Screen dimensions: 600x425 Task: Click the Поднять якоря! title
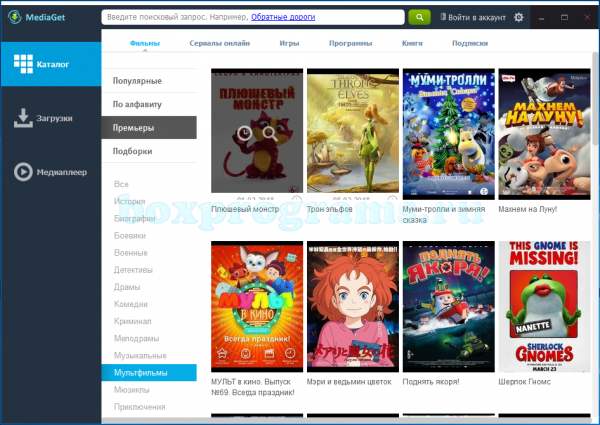click(431, 382)
